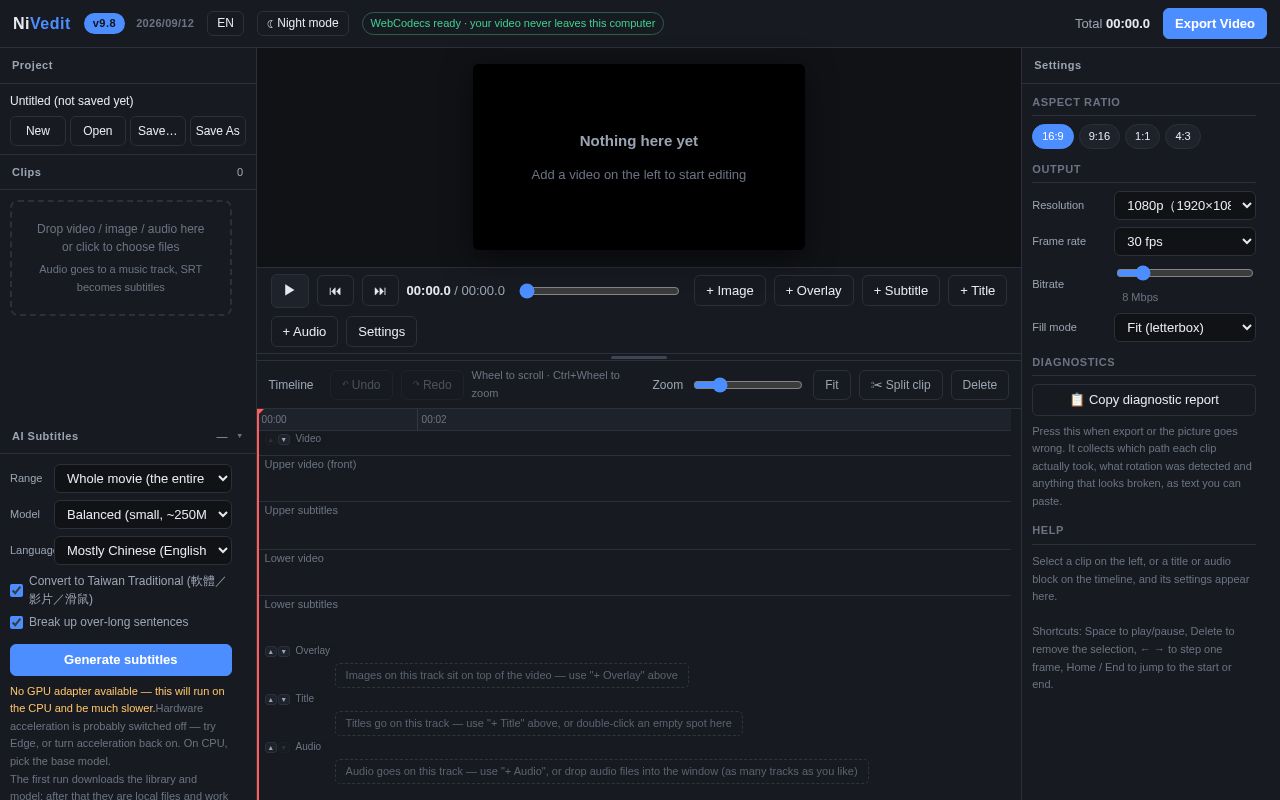The width and height of the screenshot is (1280, 800).
Task: Click the playback seek slider
Action: [600, 291]
